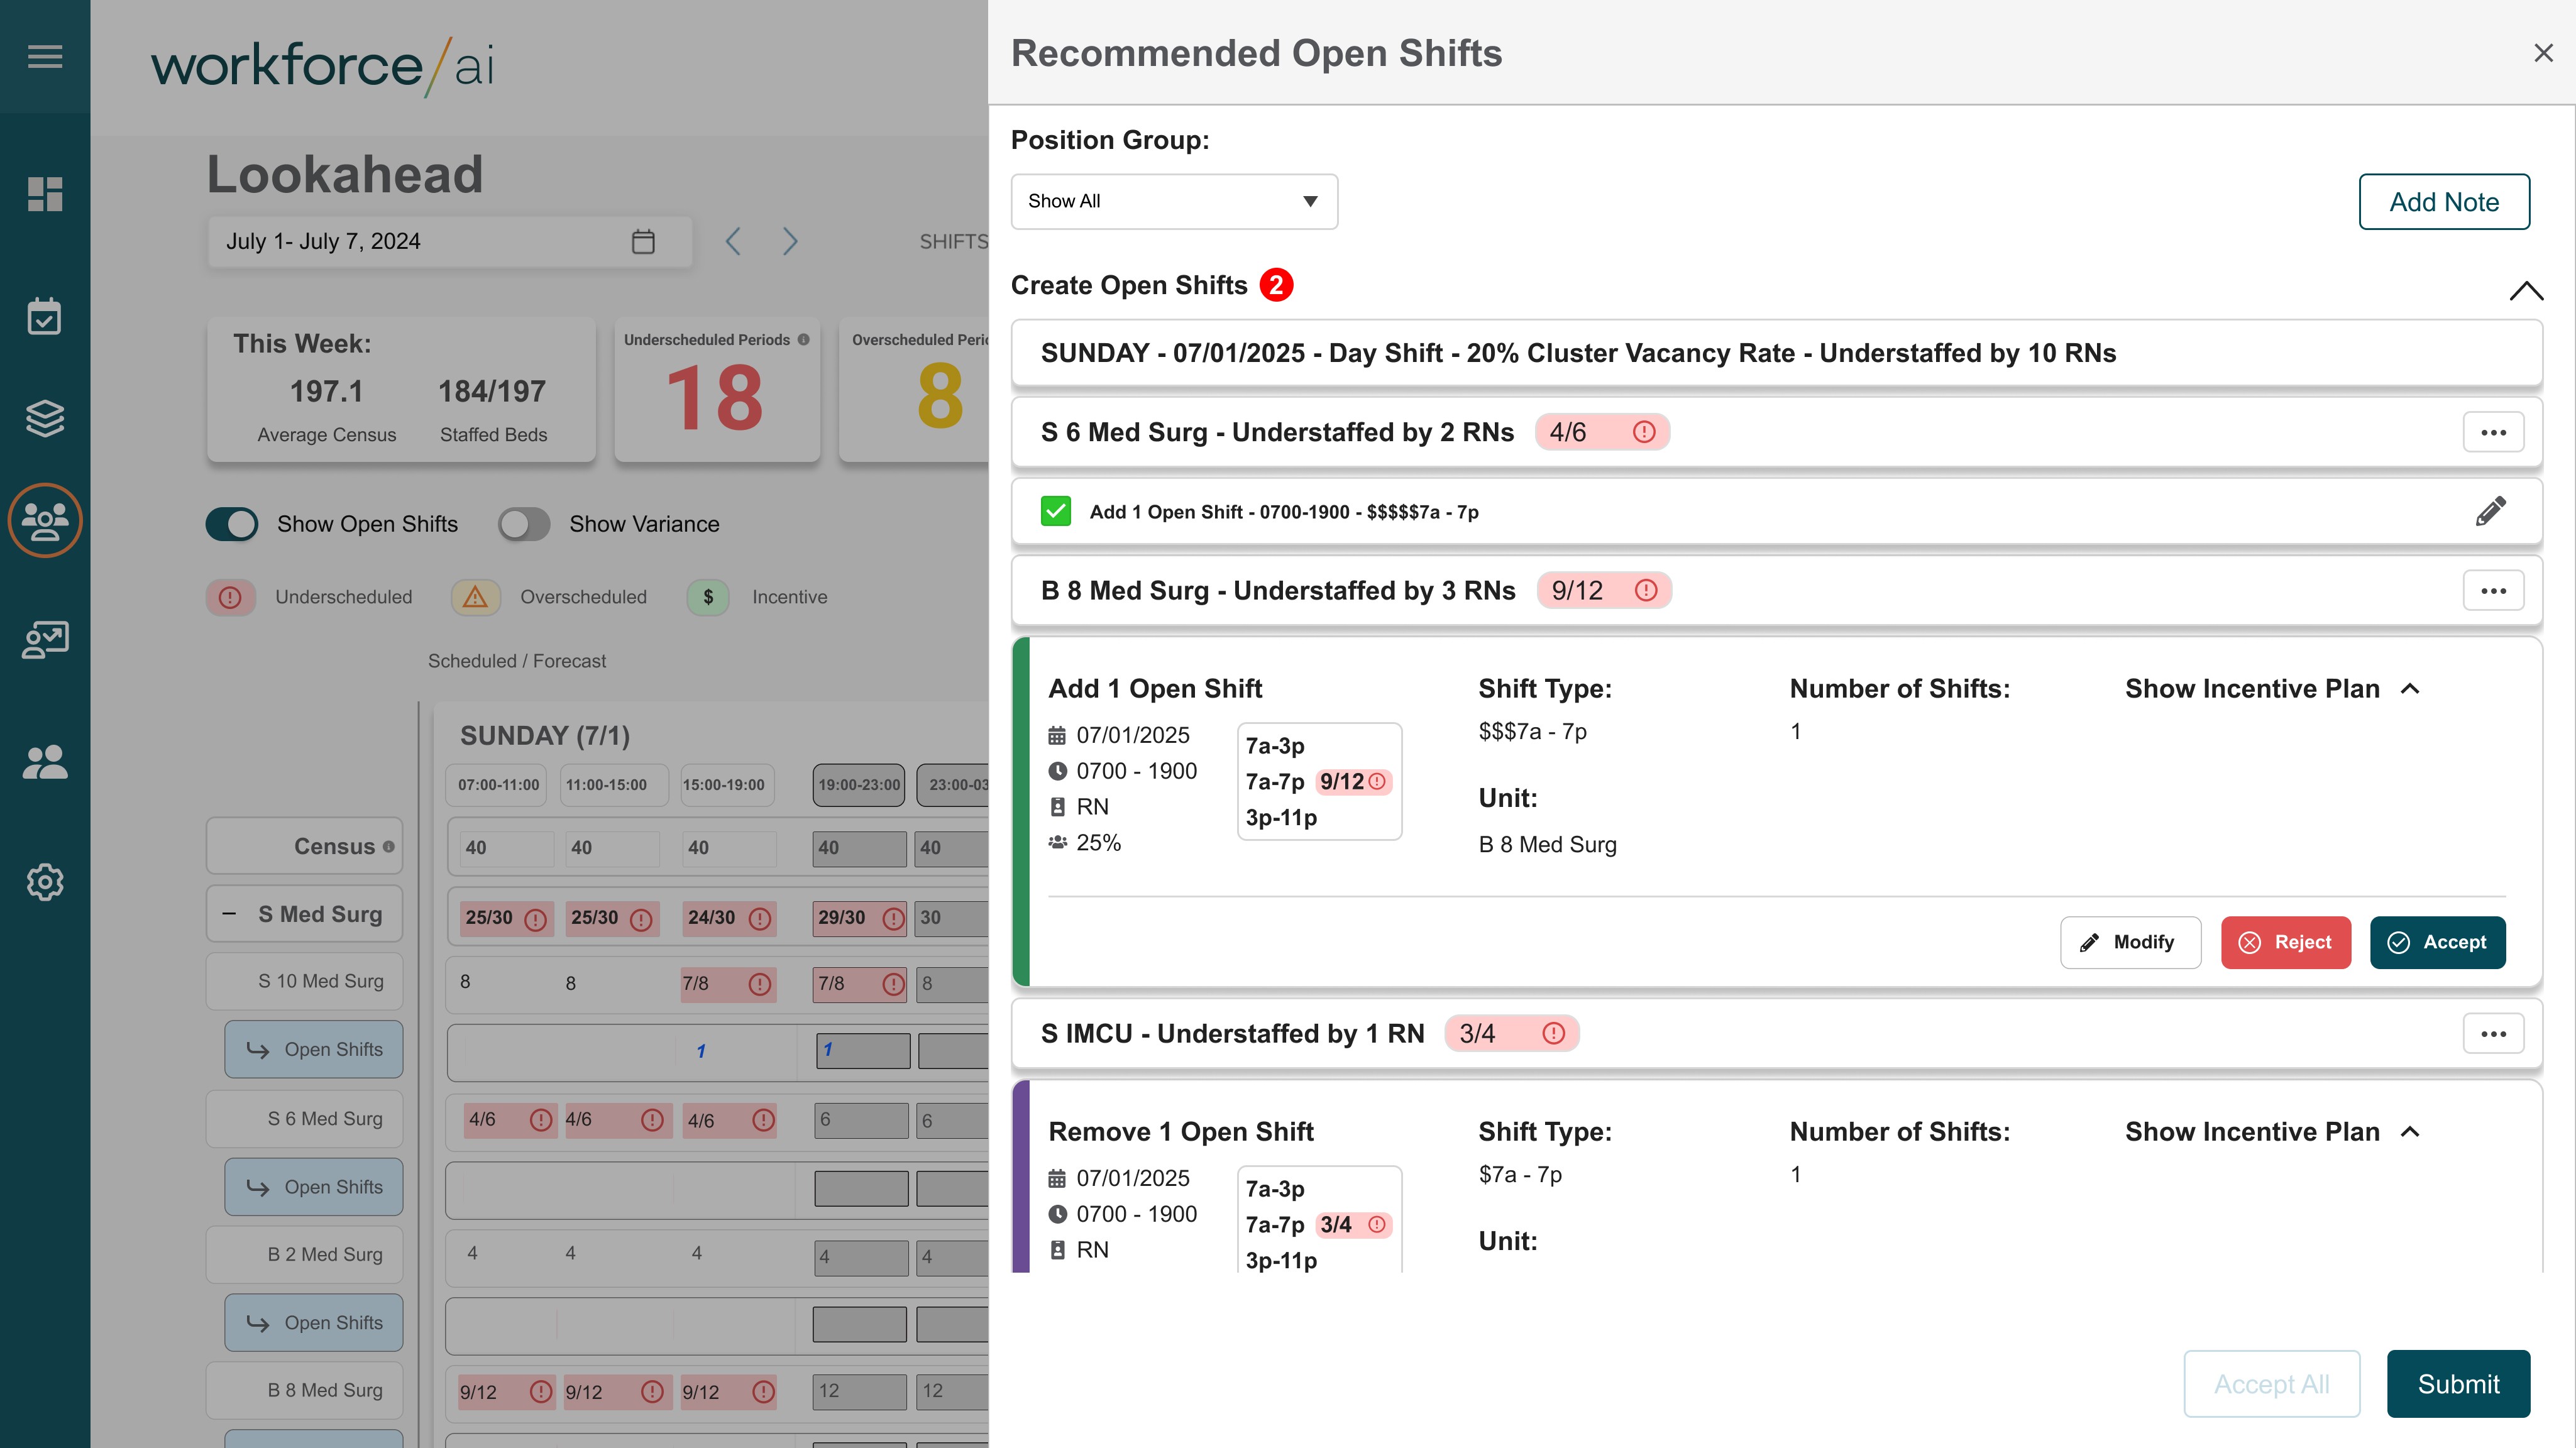Go to next week arrow

pyautogui.click(x=790, y=241)
